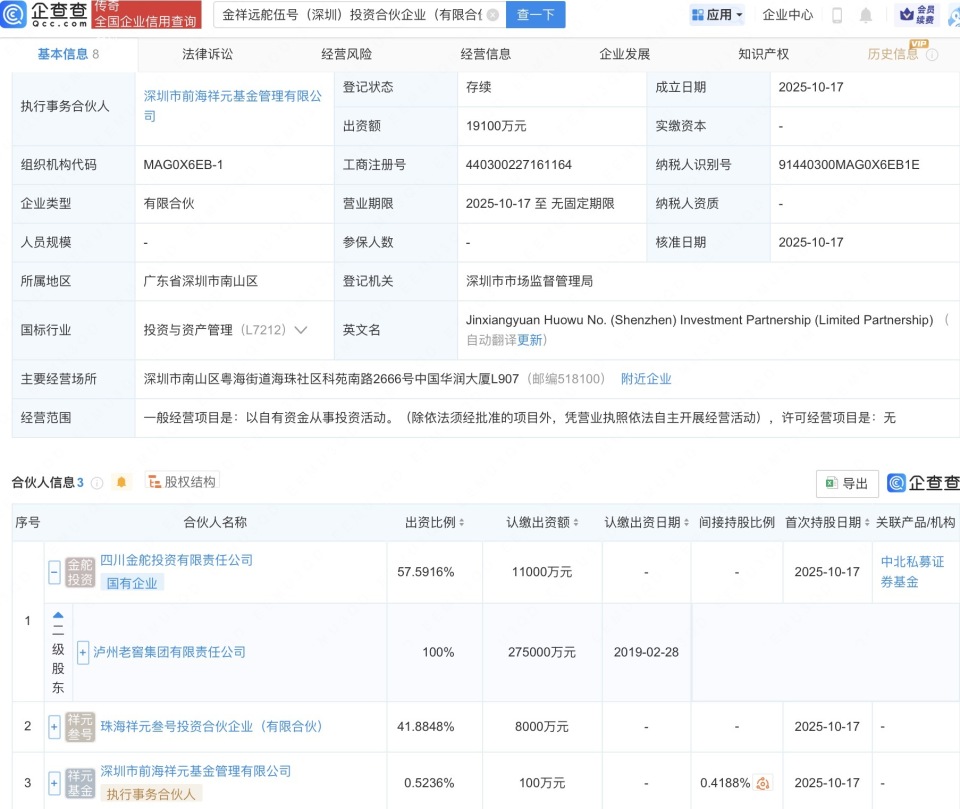Image resolution: width=960 pixels, height=809 pixels.
Task: Open 企业中心 in the header
Action: (x=785, y=15)
